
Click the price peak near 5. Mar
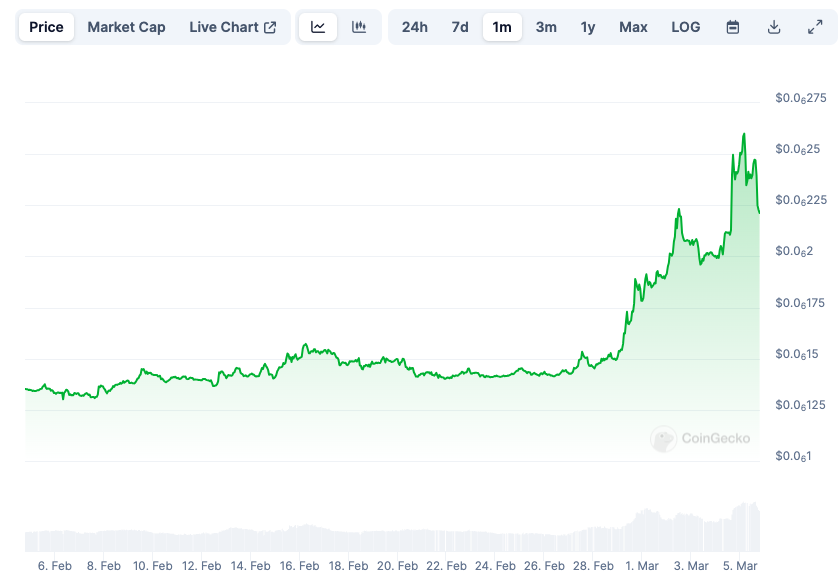744,135
